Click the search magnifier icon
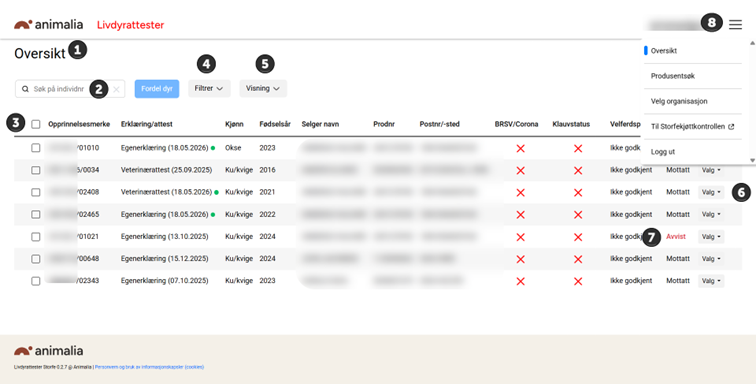This screenshot has width=756, height=384. [x=25, y=89]
